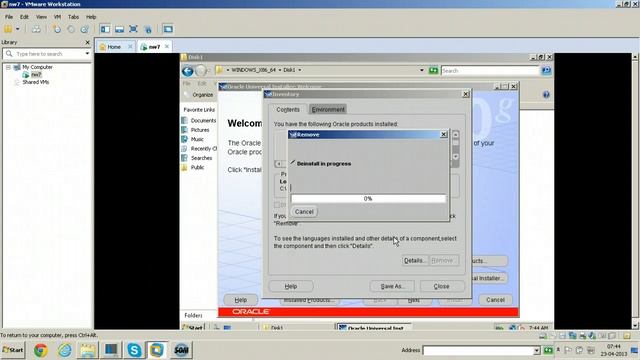Image resolution: width=640 pixels, height=360 pixels.
Task: Click the console view toolbar icon
Action: pos(168,29)
